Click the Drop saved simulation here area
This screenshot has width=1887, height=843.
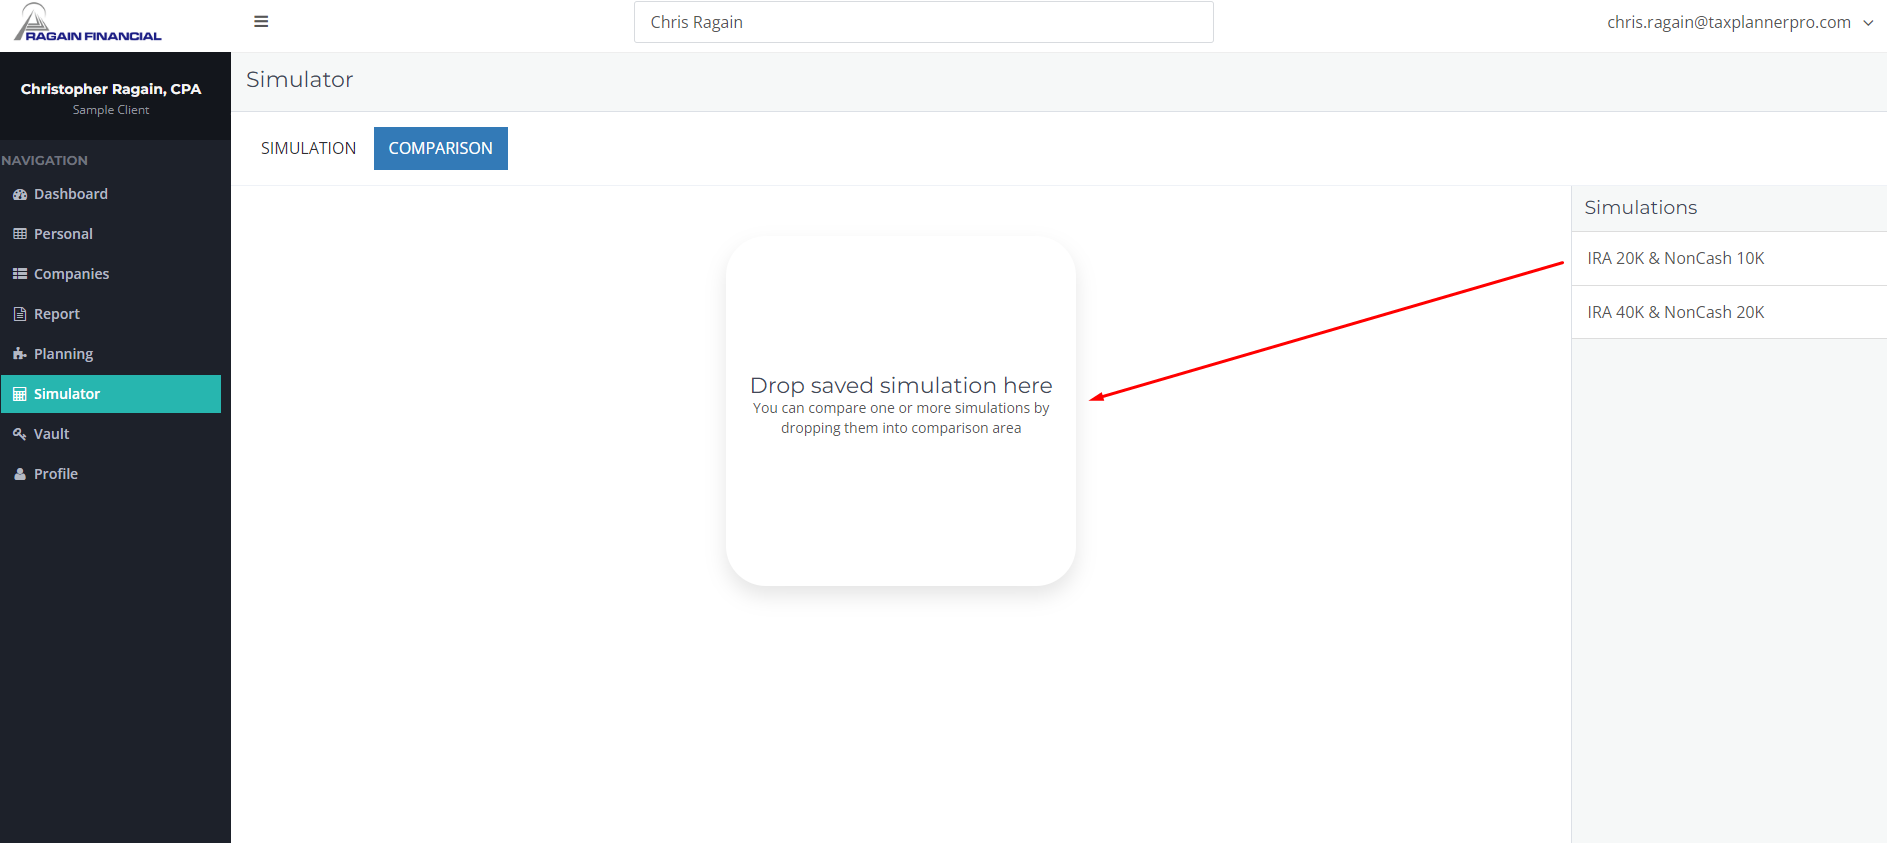[x=901, y=410]
